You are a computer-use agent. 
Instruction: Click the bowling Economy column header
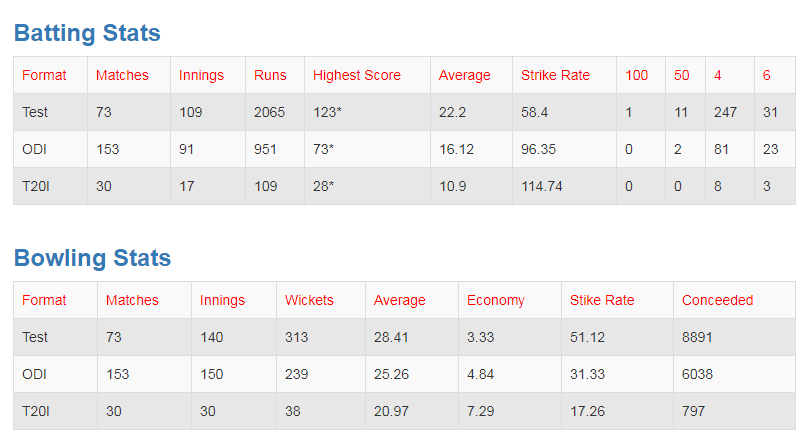(495, 300)
